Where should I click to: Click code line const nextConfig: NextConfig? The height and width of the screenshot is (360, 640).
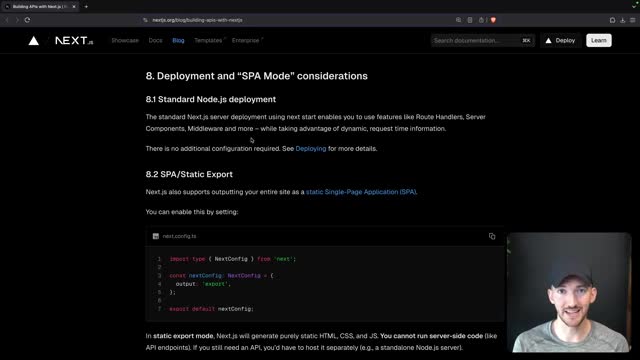(221, 276)
